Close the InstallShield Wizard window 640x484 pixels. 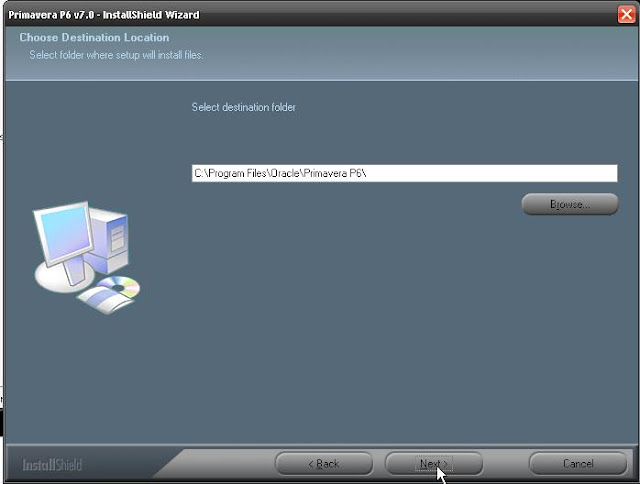pyautogui.click(x=626, y=15)
